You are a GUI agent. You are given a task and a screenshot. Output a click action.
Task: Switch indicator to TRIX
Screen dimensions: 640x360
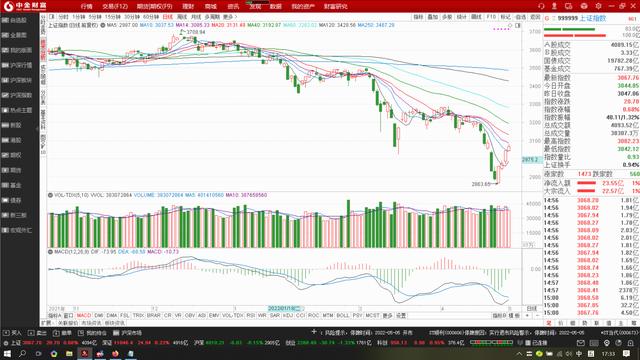(138, 316)
